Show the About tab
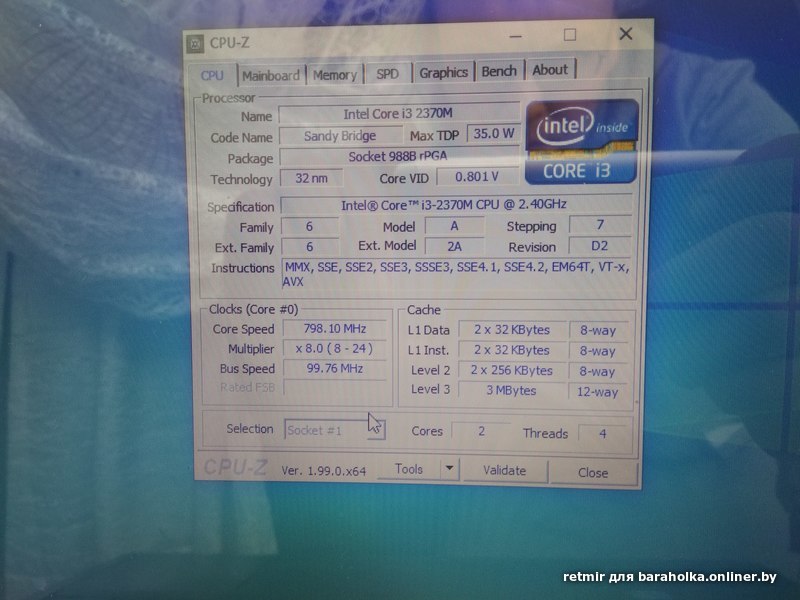800x600 pixels. tap(550, 70)
